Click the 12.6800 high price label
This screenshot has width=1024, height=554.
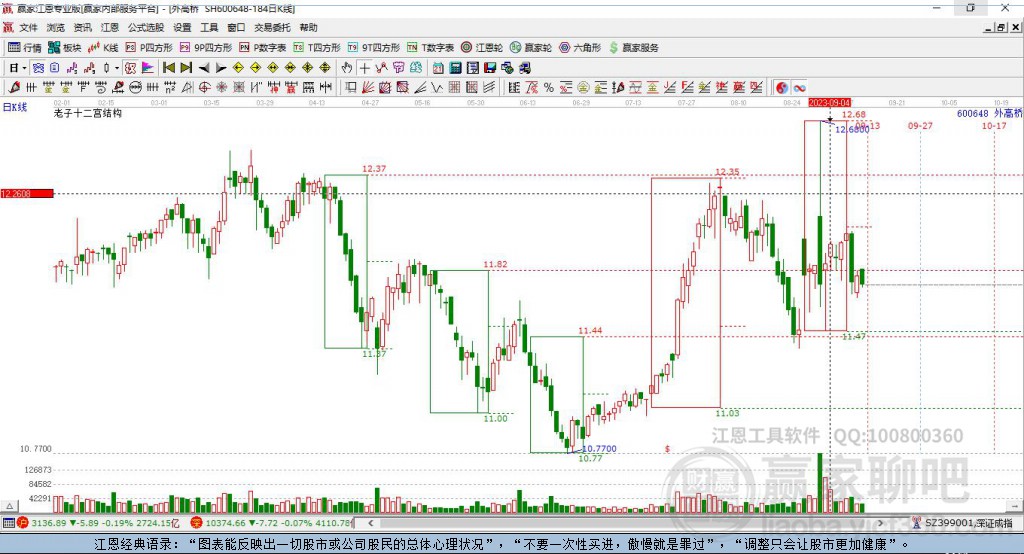(852, 129)
